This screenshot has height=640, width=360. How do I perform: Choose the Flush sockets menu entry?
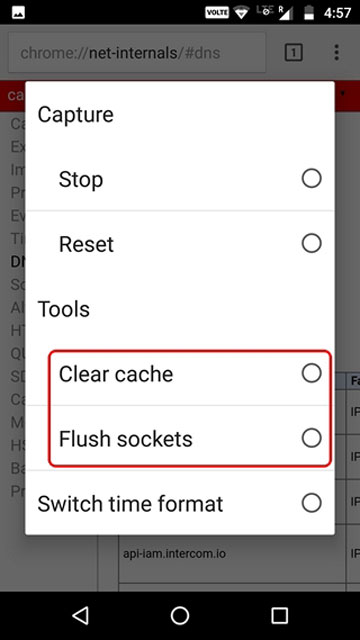point(180,438)
